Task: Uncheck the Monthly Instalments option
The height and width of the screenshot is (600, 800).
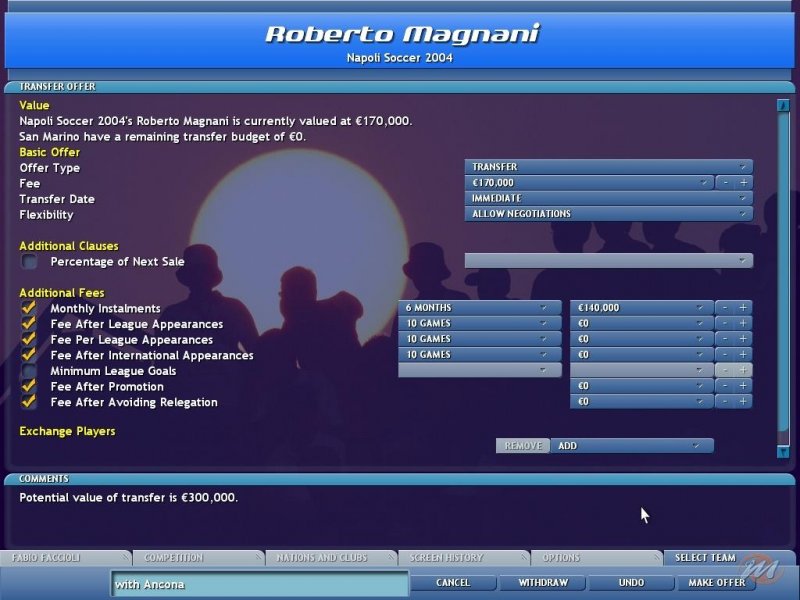Action: click(x=30, y=308)
